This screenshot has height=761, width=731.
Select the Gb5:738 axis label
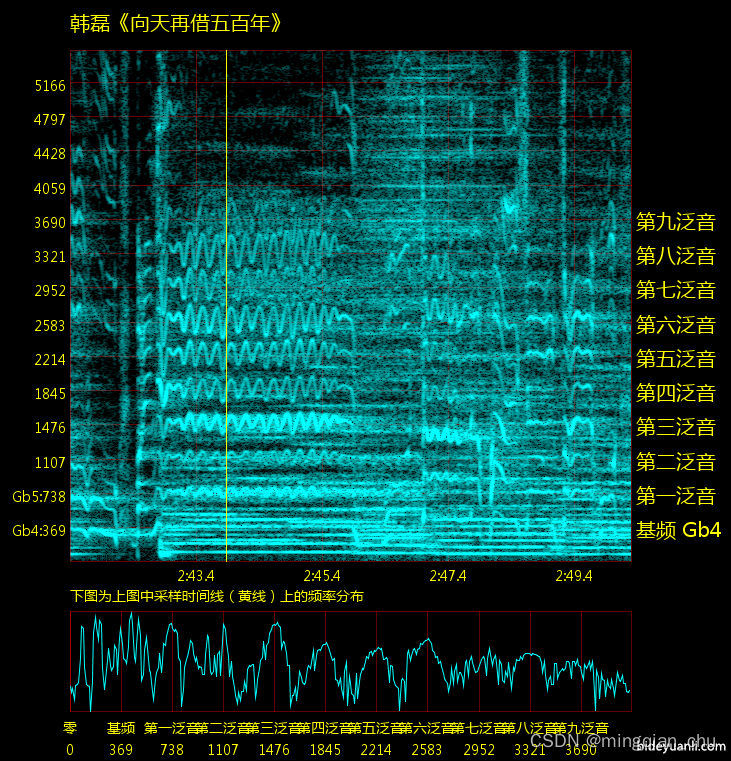[x=39, y=496]
